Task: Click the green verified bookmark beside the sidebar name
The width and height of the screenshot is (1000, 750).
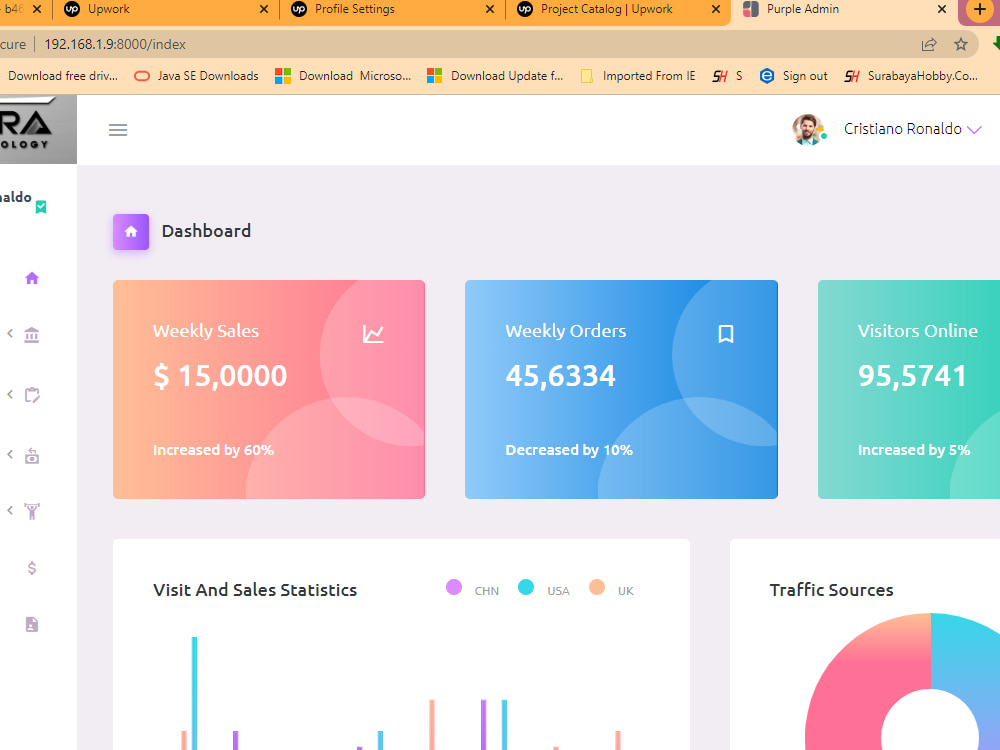Action: click(41, 207)
